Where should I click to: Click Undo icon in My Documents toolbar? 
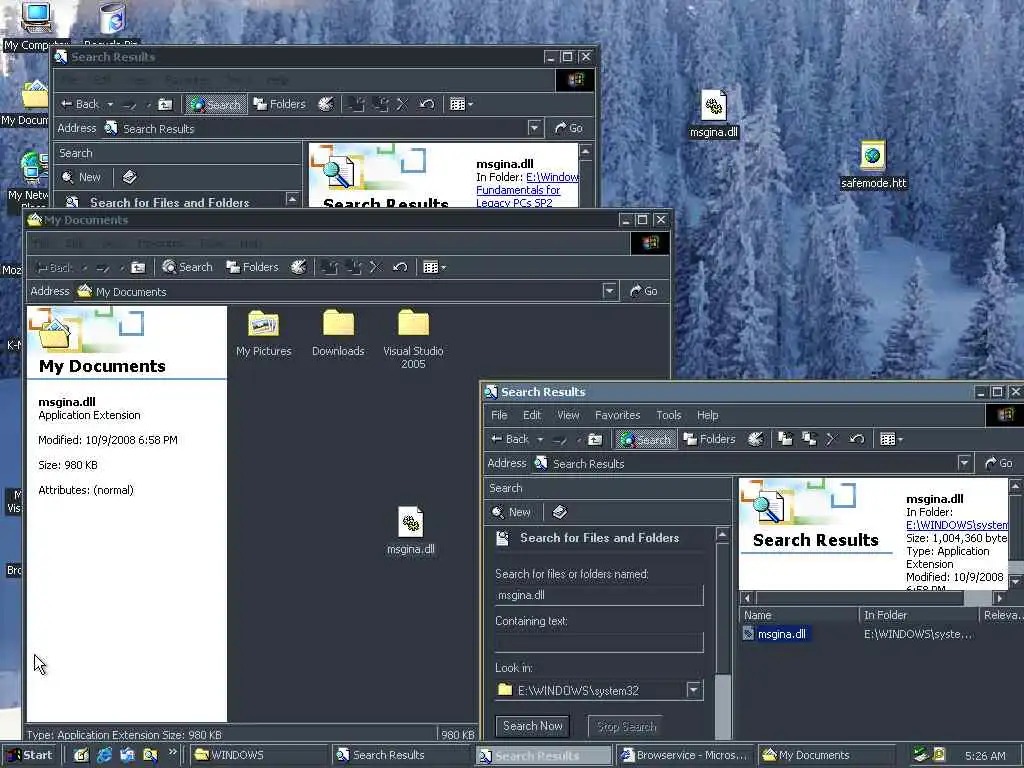click(400, 267)
